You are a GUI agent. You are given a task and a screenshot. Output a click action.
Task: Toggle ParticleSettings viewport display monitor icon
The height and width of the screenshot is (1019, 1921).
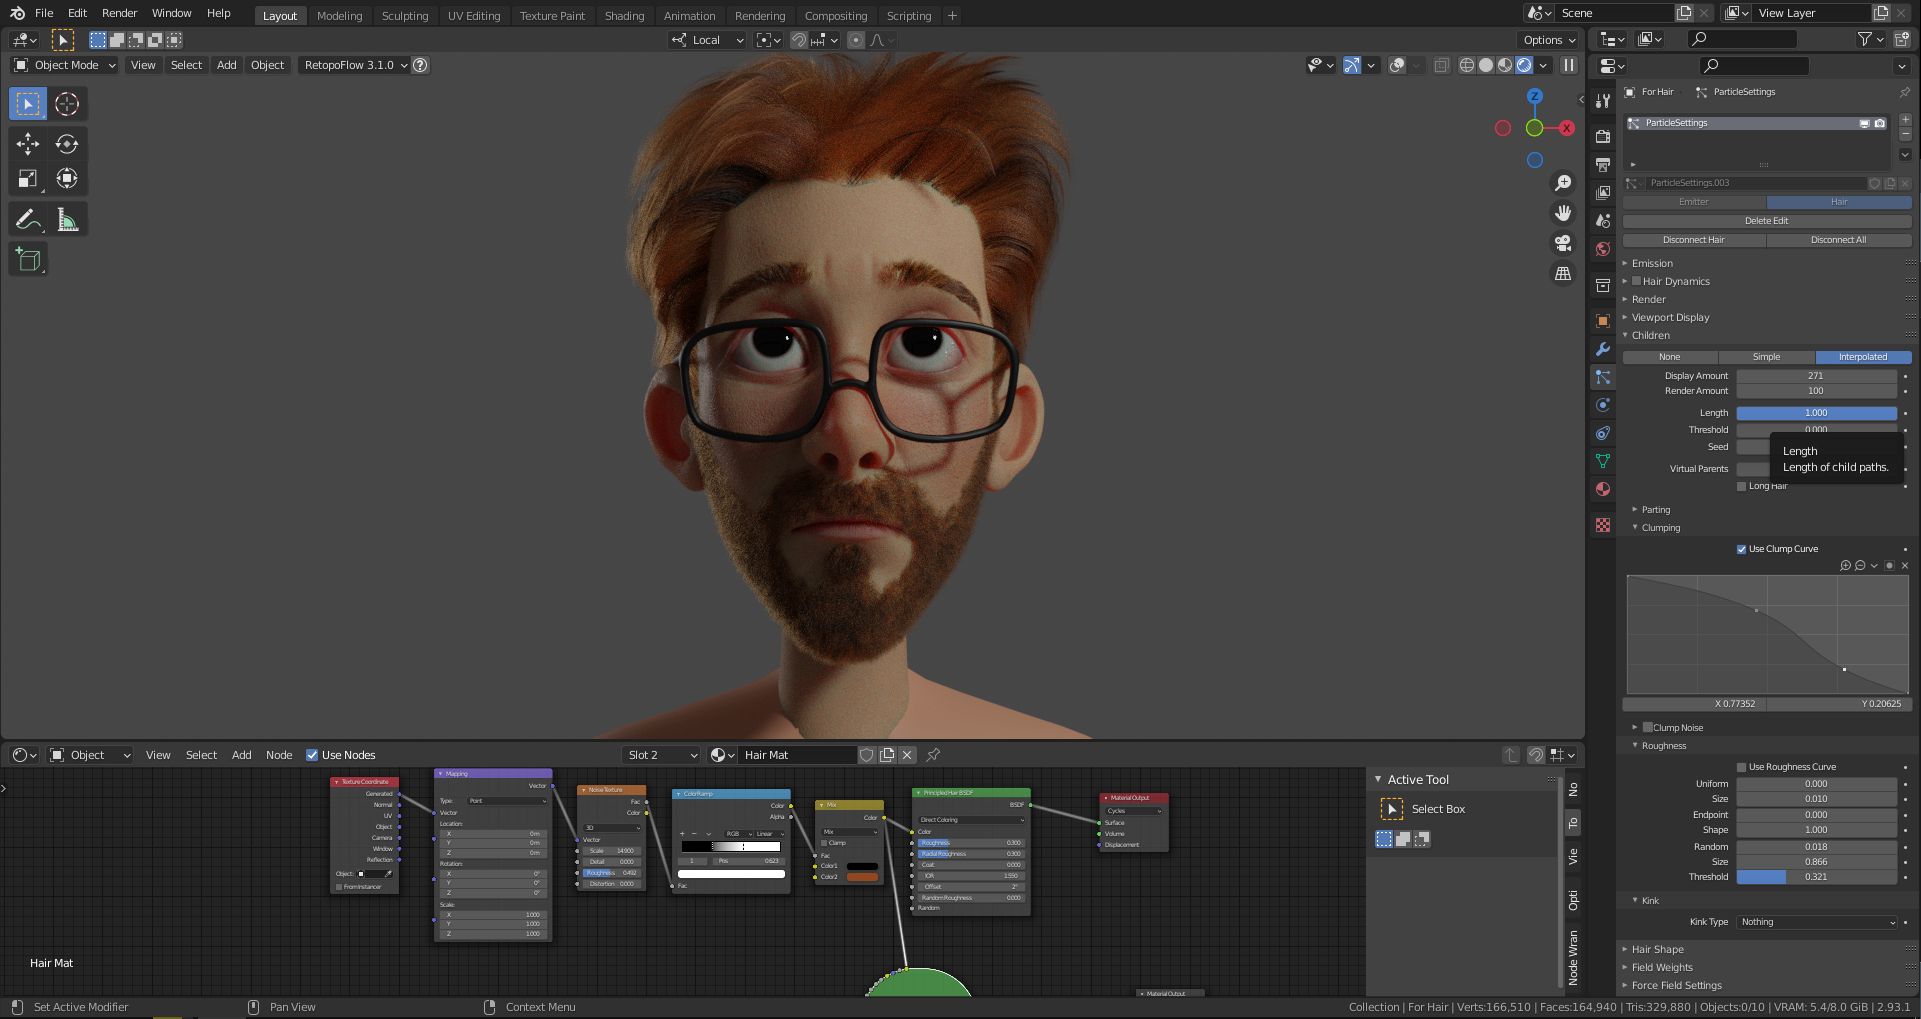(x=1864, y=123)
